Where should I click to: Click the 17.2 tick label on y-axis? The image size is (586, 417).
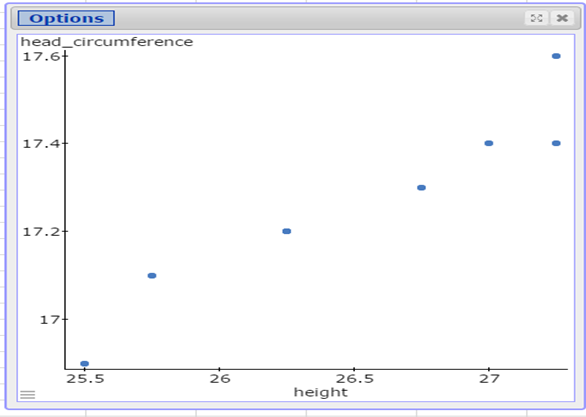tap(40, 232)
